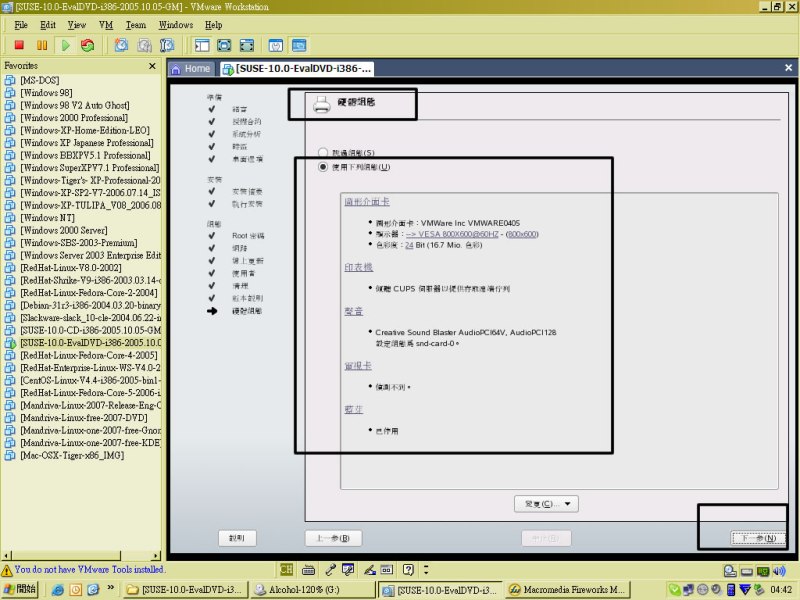800x600 pixels.
Task: Open the Change (C) dropdown button
Action: click(546, 504)
